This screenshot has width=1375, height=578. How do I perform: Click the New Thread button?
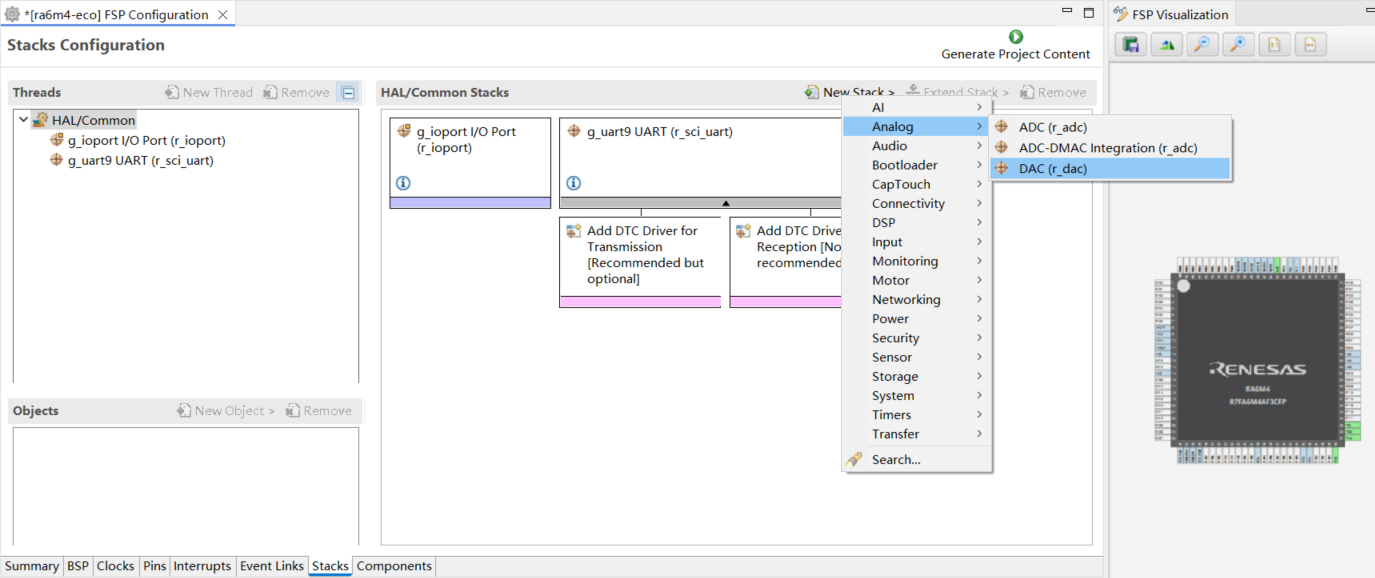(x=209, y=92)
